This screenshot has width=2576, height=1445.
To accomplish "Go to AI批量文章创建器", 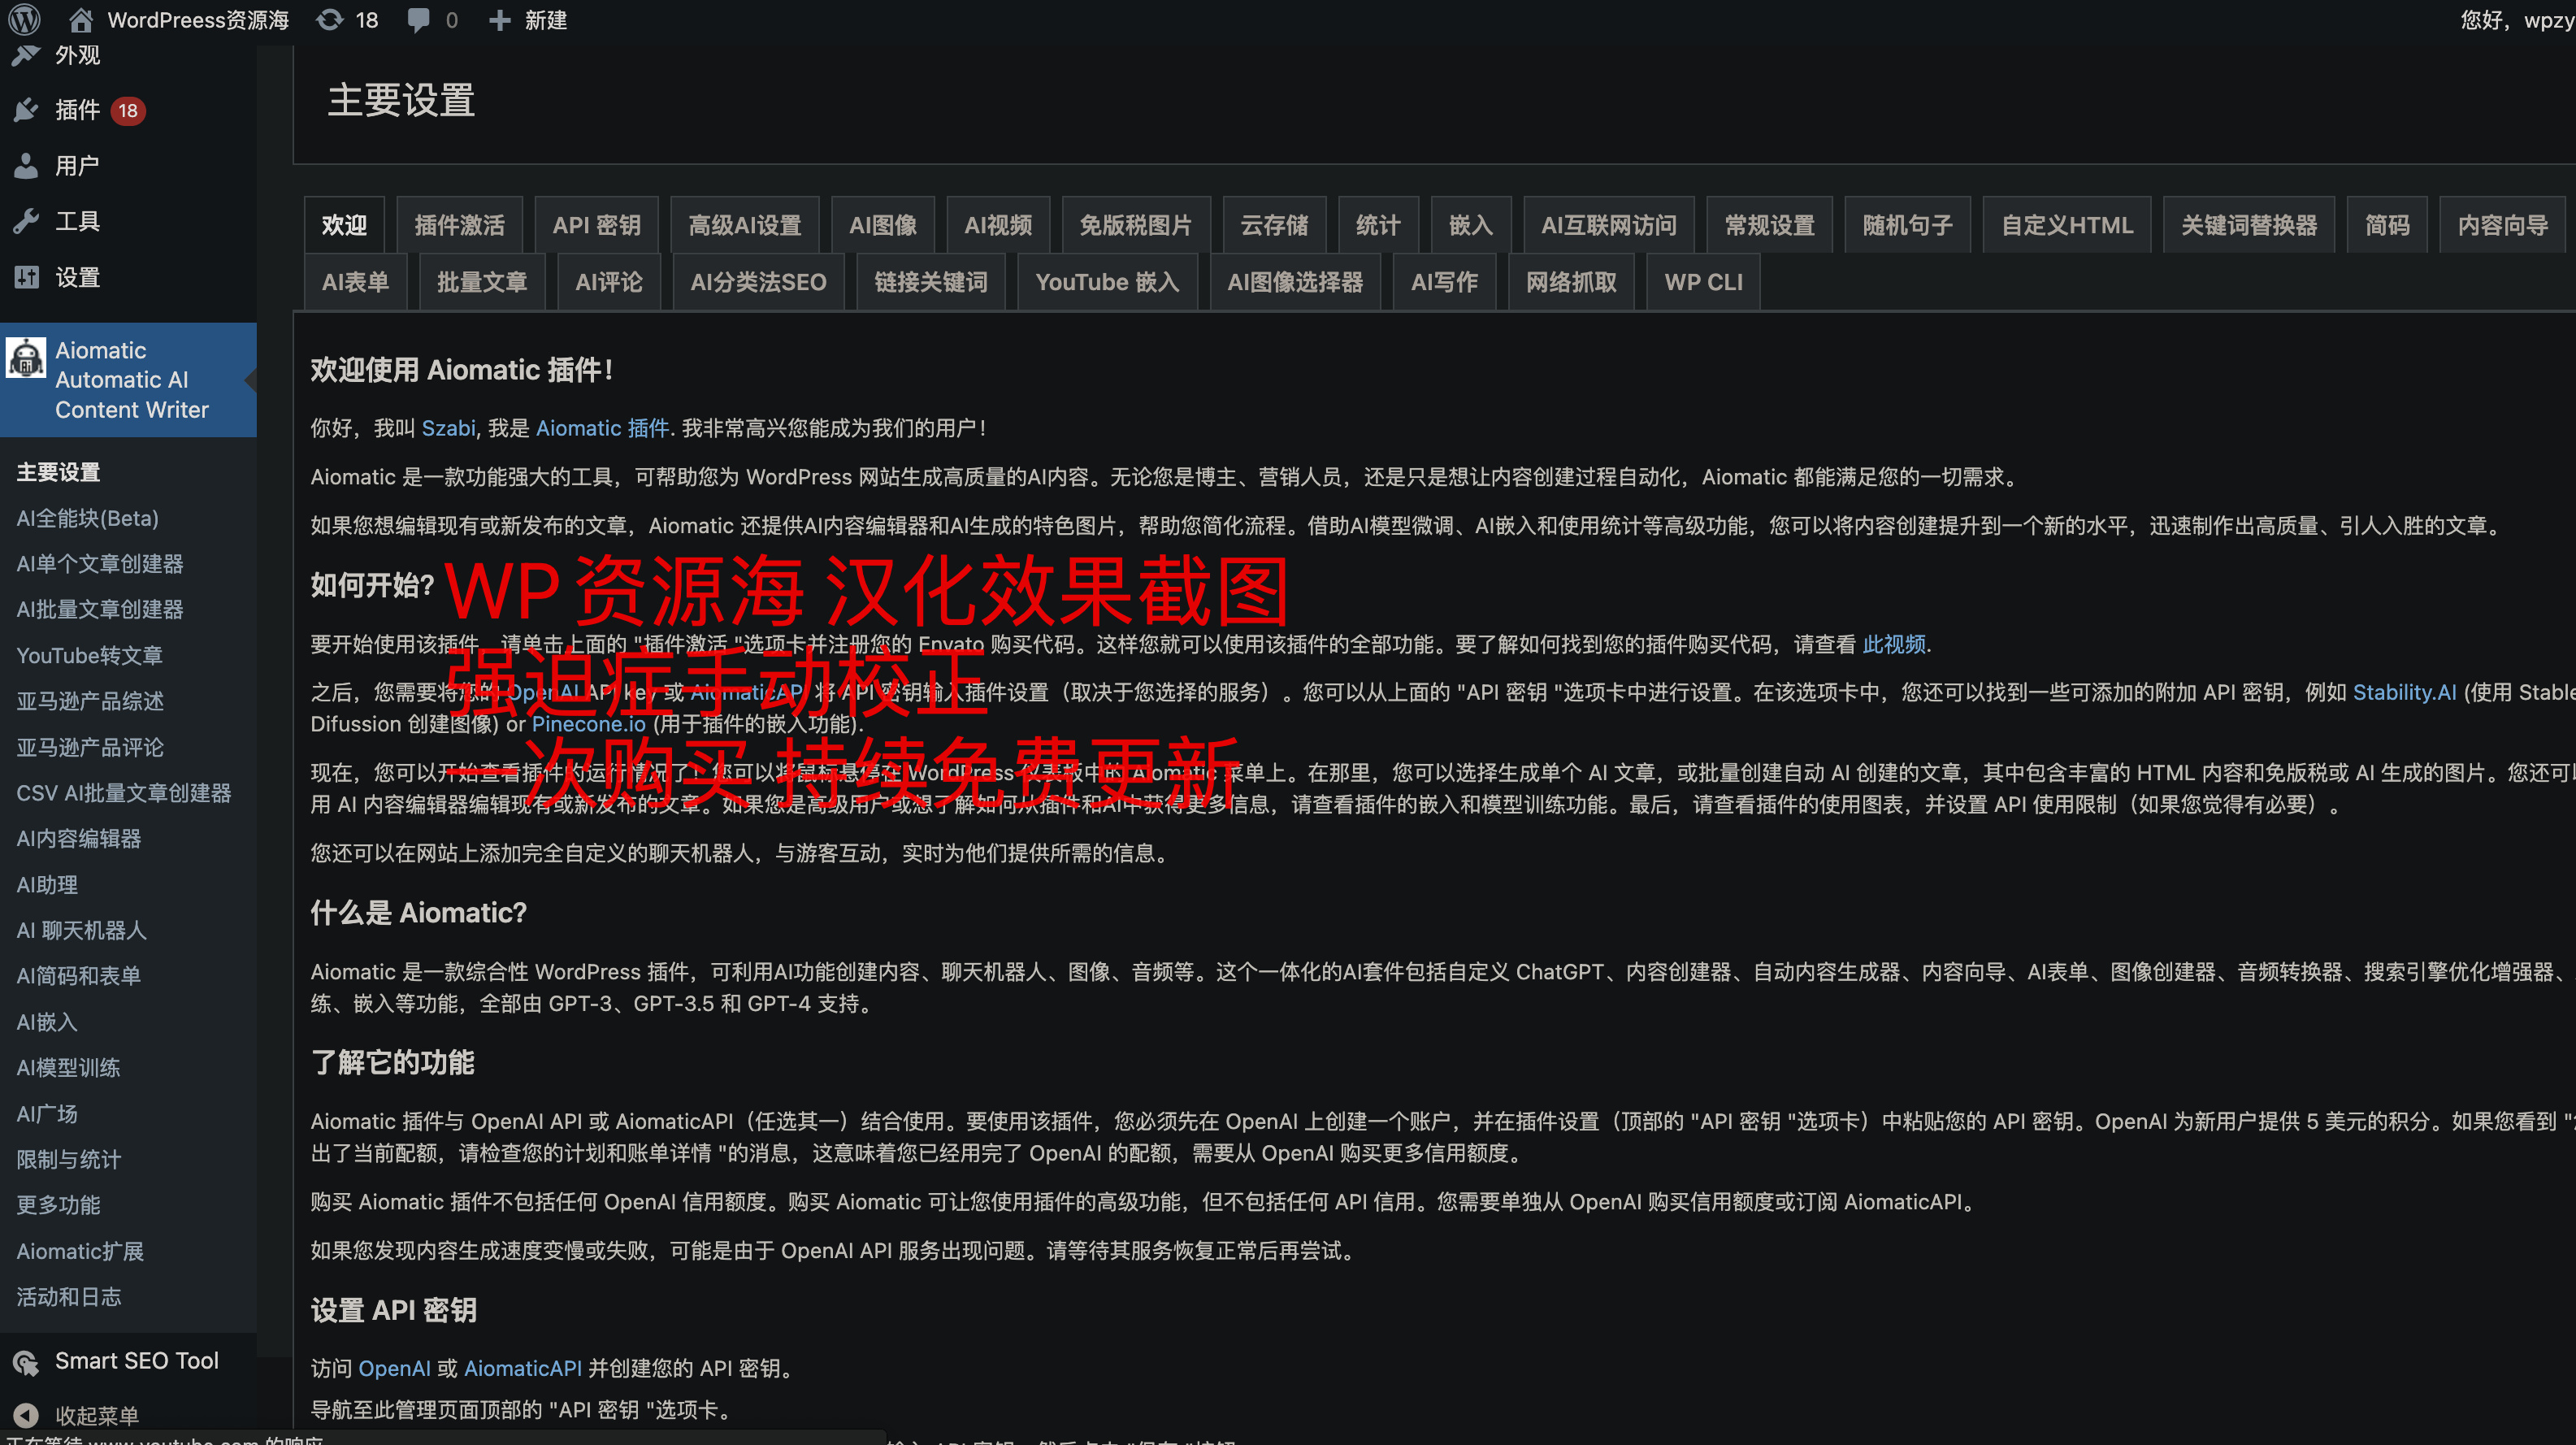I will coord(100,609).
